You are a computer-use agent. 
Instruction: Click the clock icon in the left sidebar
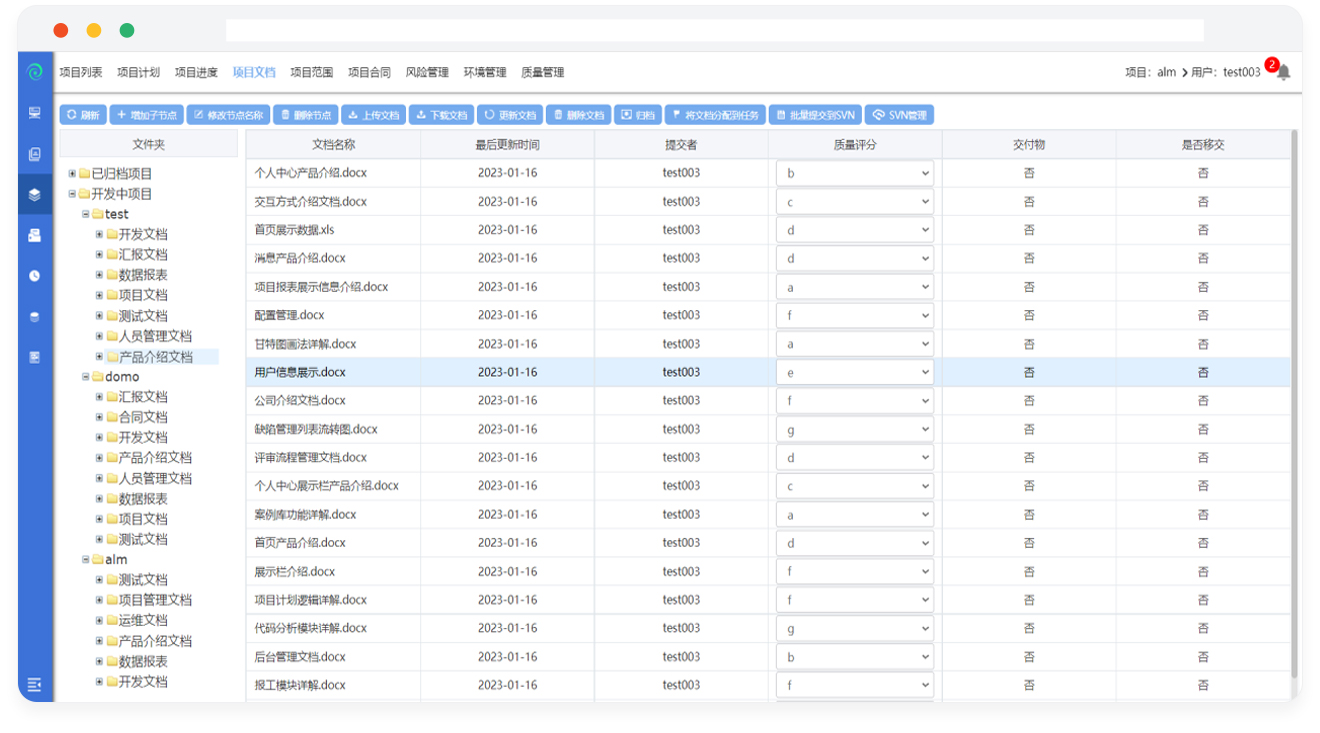click(35, 276)
